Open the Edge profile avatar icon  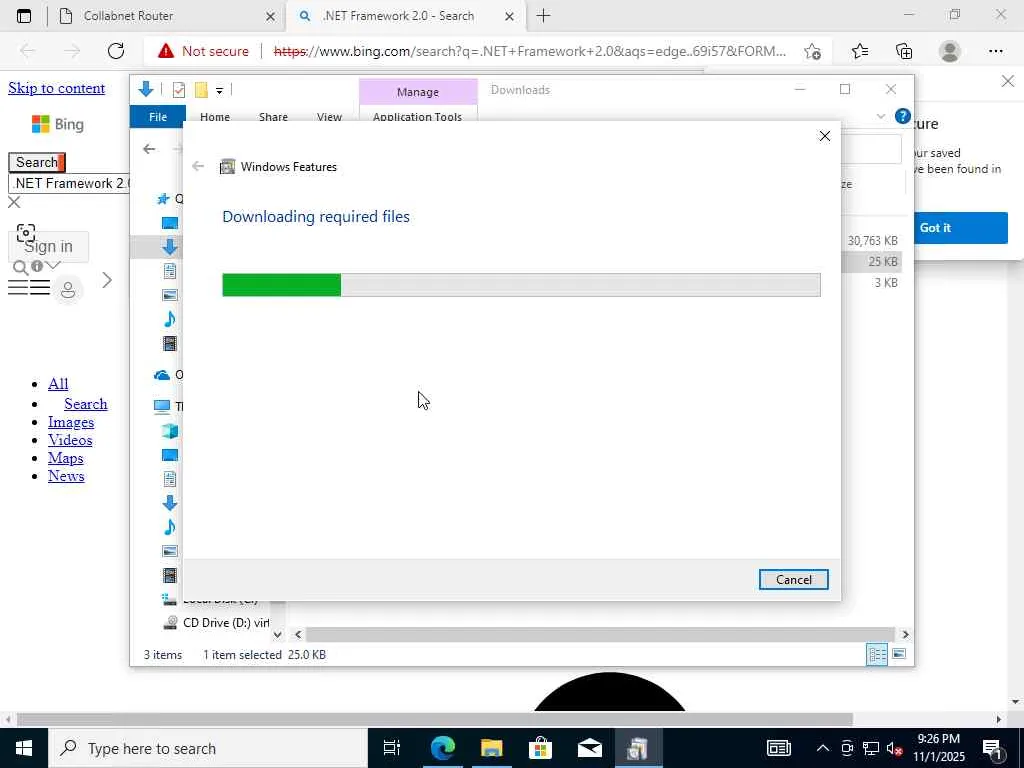(x=950, y=51)
